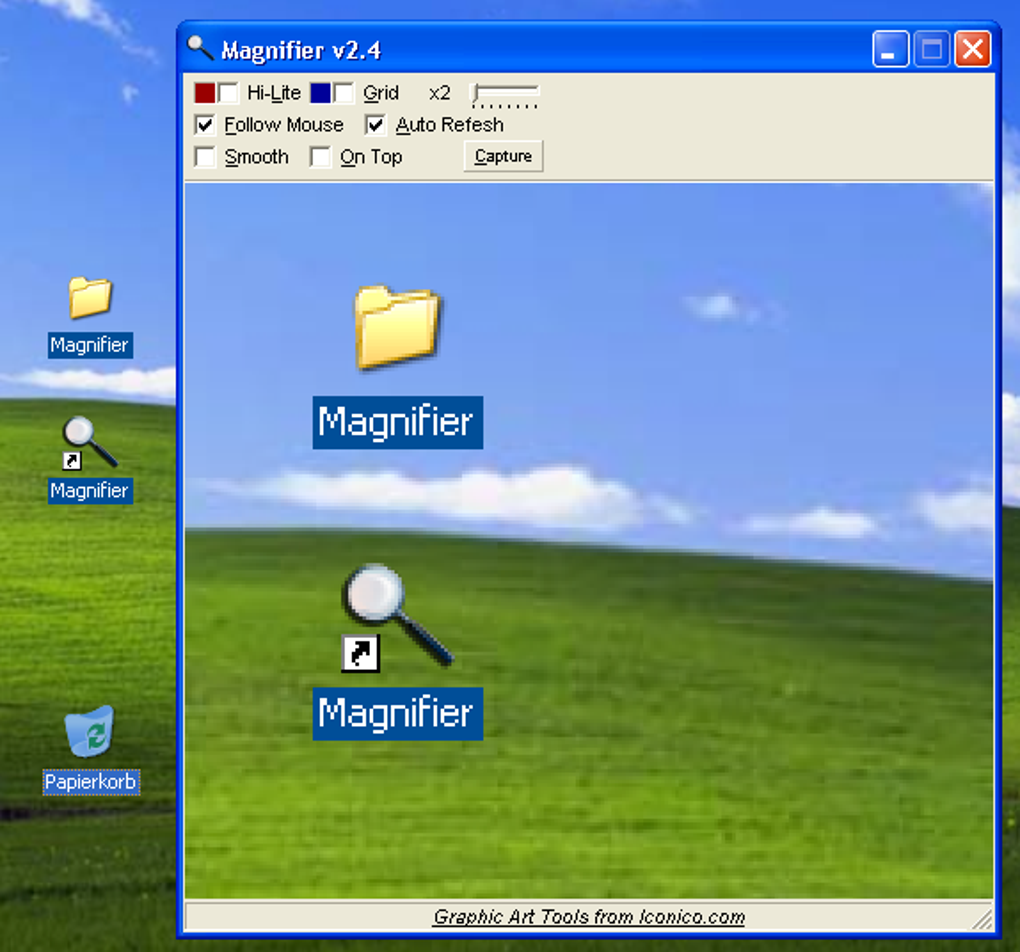Image resolution: width=1020 pixels, height=952 pixels.
Task: Select the highlighted Magnifier label in the view
Action: (x=397, y=714)
